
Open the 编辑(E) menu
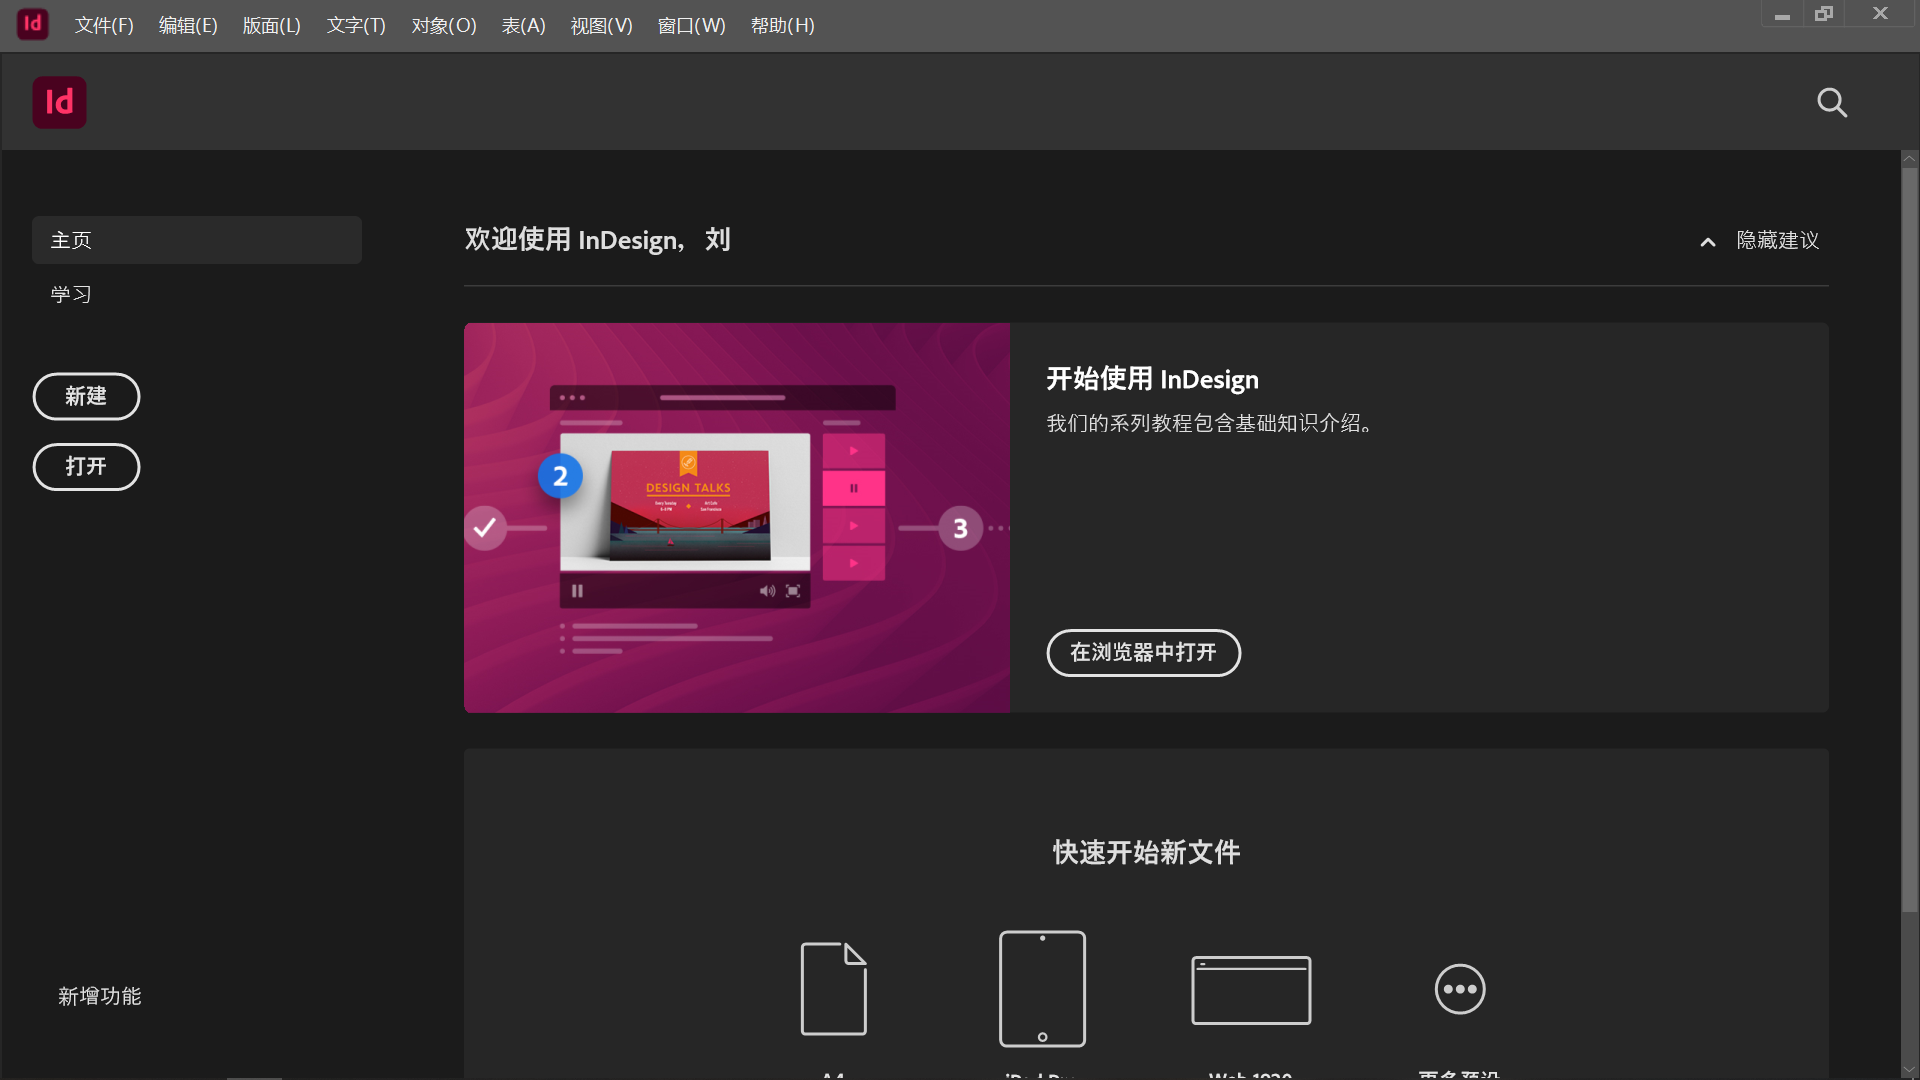coord(188,26)
